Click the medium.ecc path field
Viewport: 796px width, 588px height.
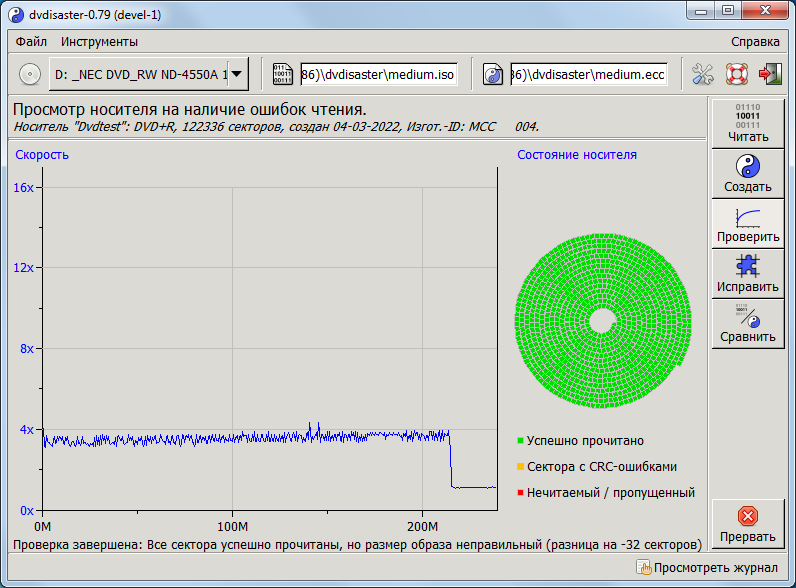(588, 74)
